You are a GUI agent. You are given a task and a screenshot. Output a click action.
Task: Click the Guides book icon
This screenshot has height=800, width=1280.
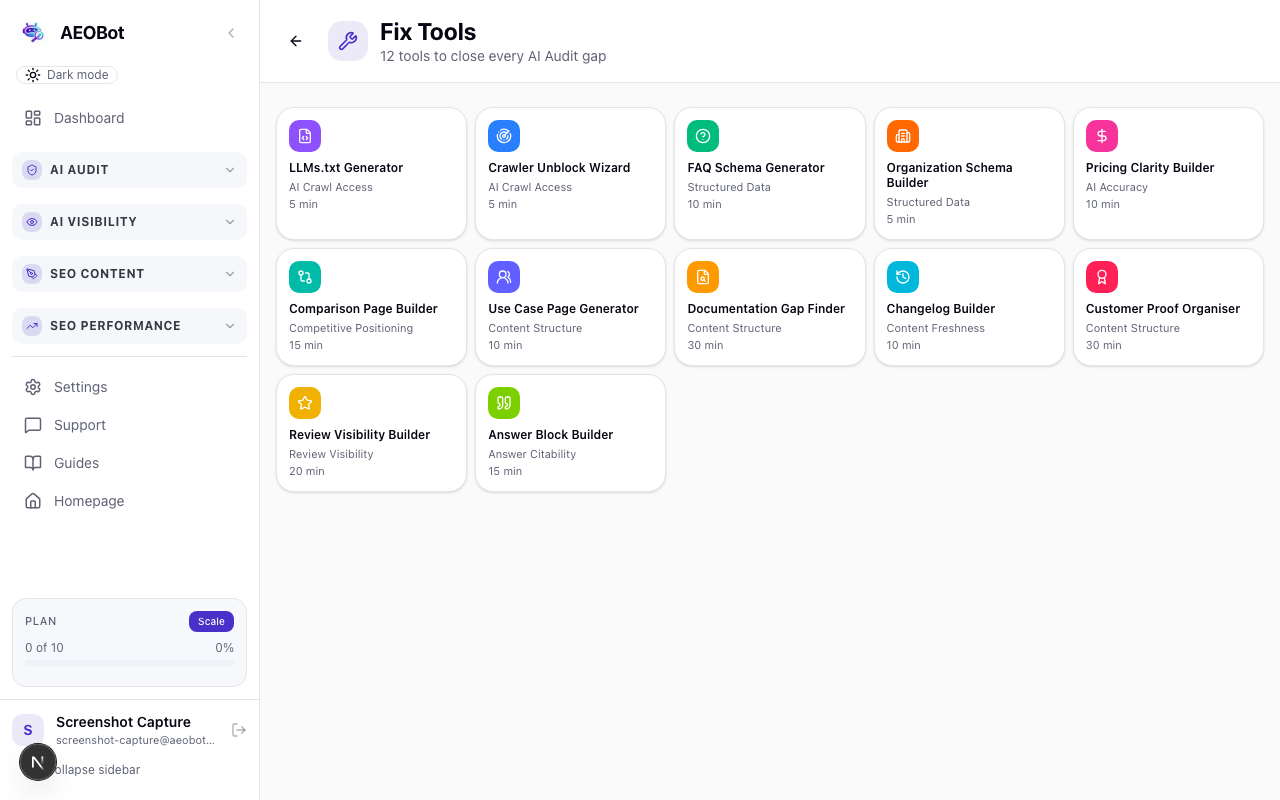33,463
